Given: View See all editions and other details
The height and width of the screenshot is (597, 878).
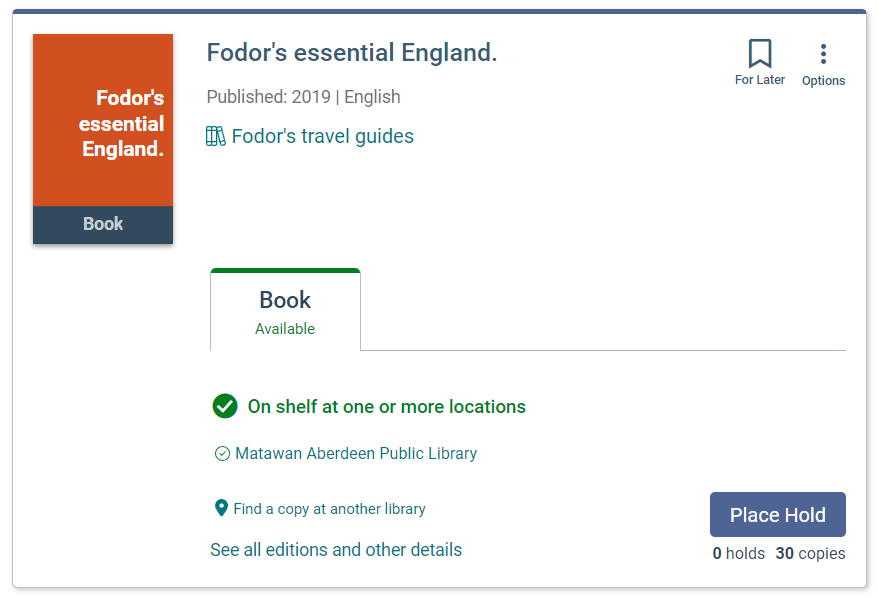Looking at the screenshot, I should [336, 550].
